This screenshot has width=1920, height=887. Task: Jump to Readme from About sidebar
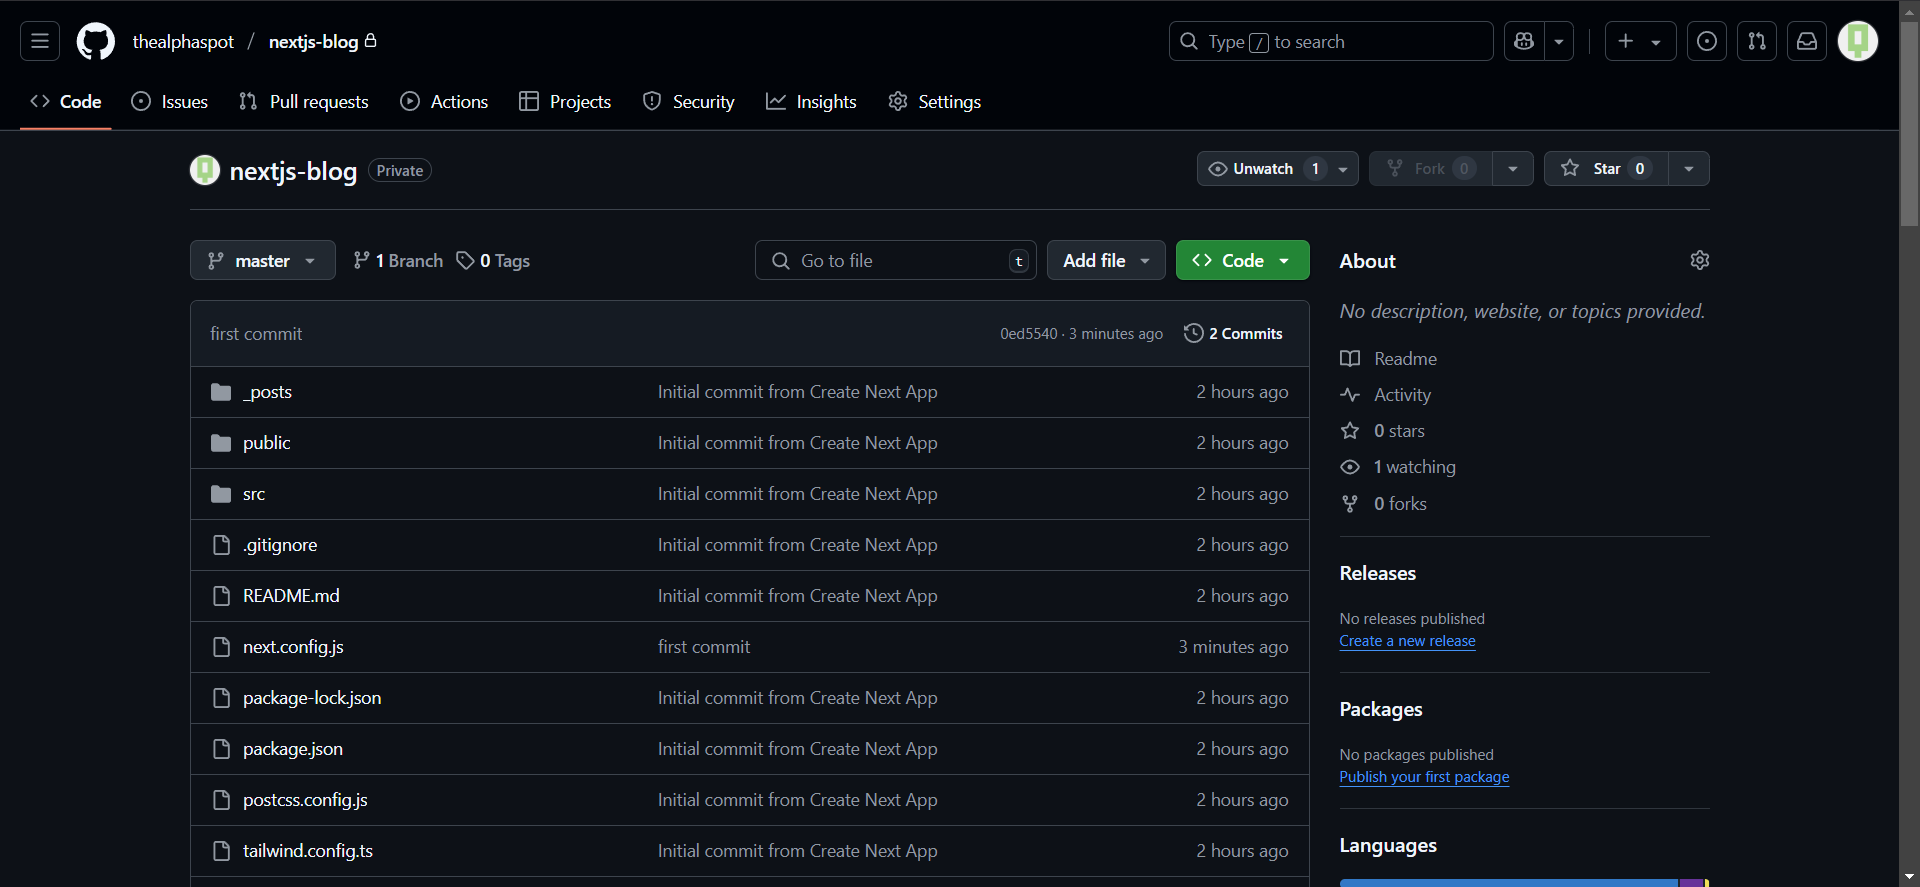tap(1388, 358)
